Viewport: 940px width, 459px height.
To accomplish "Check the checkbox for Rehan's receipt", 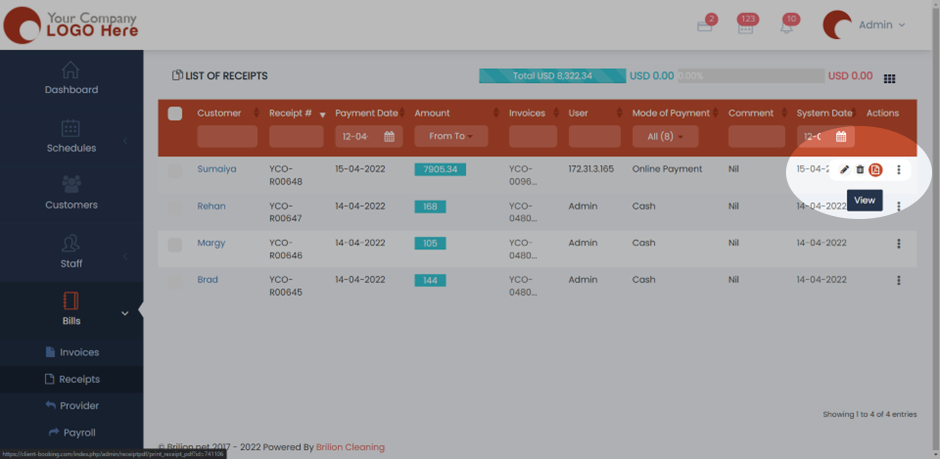I will (175, 208).
